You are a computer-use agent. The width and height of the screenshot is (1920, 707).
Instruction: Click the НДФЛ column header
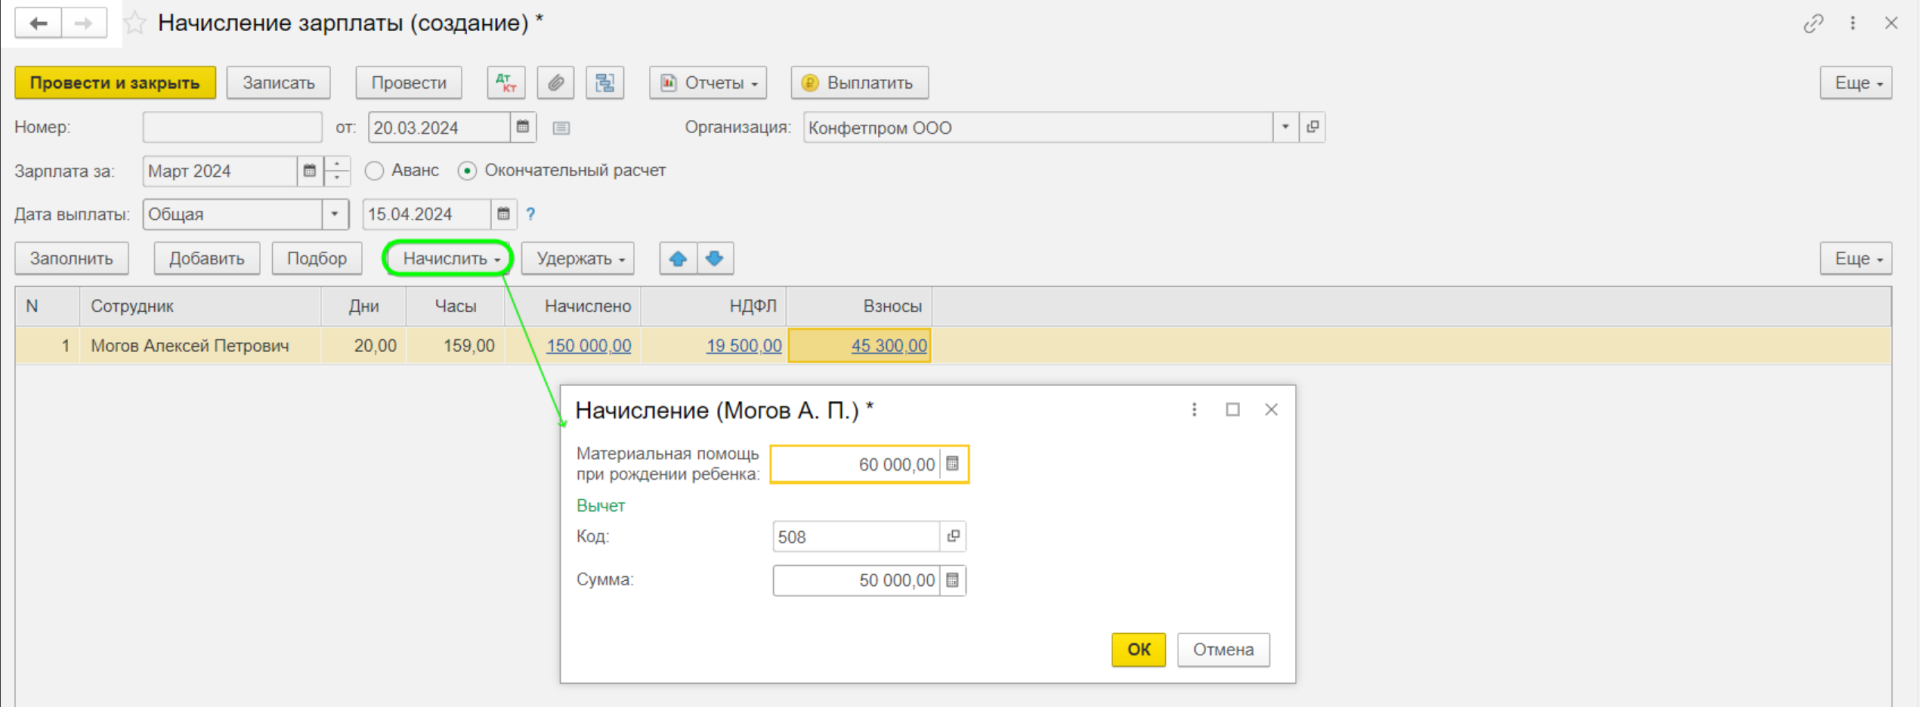(x=714, y=306)
